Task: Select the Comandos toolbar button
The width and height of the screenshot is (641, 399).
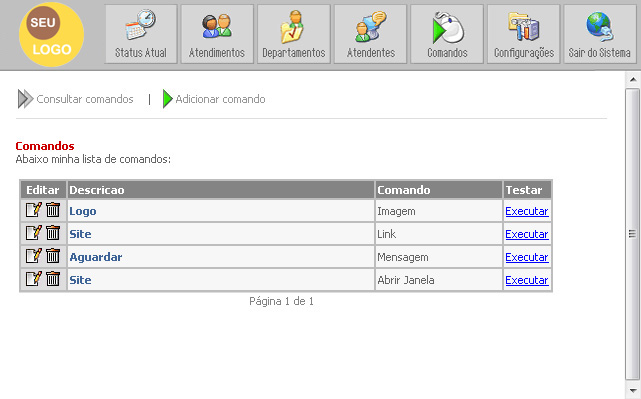Action: [447, 34]
